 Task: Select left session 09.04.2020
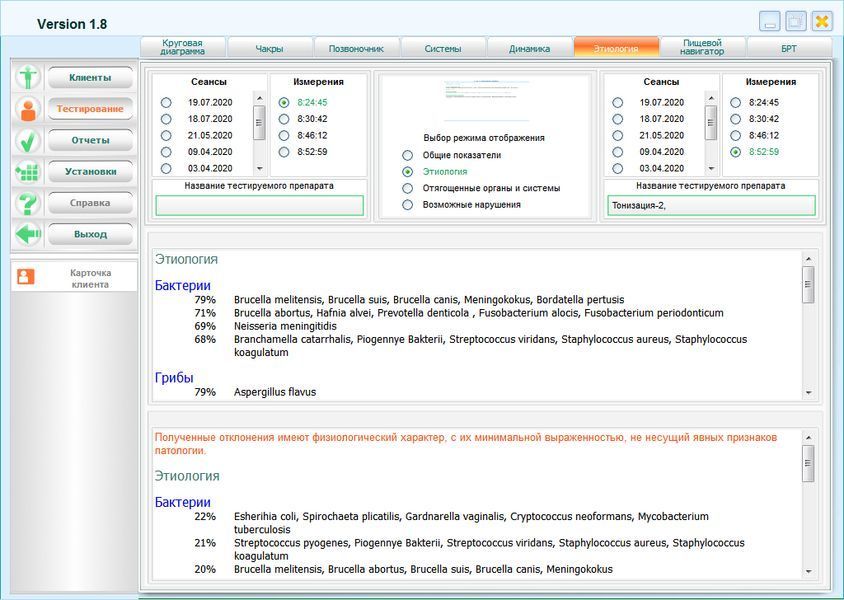pos(166,152)
